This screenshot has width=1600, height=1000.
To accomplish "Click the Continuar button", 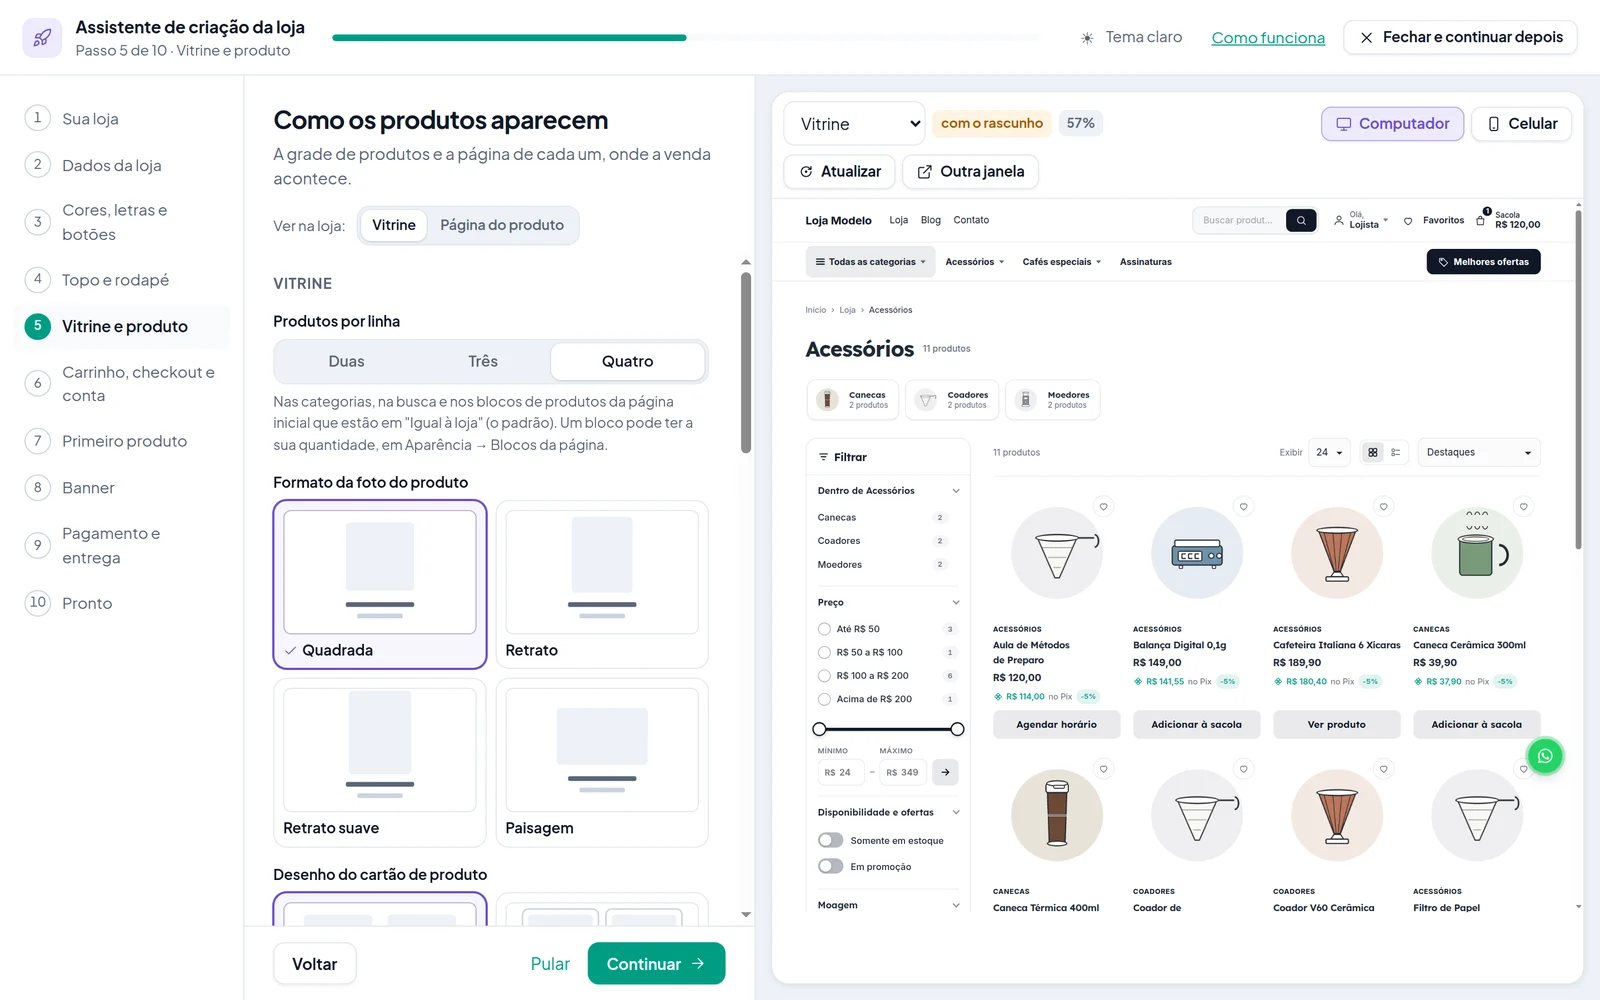I will (x=656, y=964).
